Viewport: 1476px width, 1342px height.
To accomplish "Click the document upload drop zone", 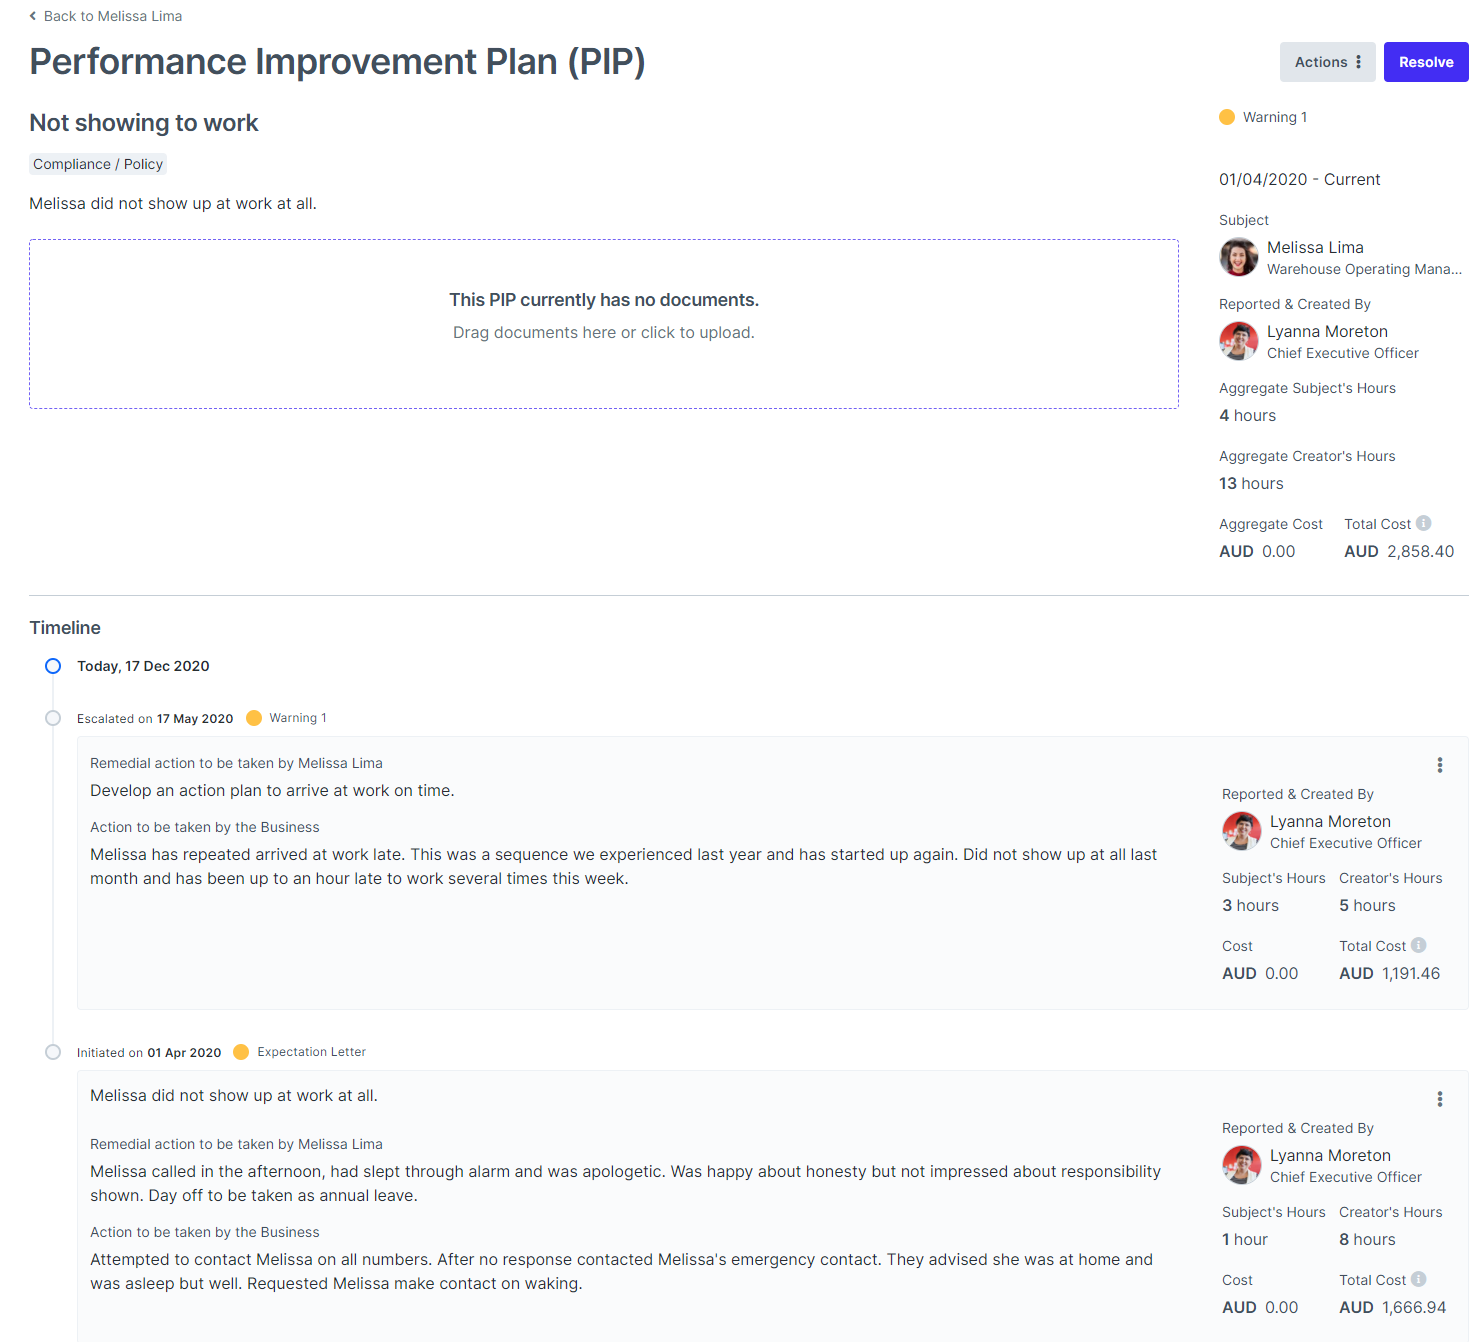I will pyautogui.click(x=603, y=323).
